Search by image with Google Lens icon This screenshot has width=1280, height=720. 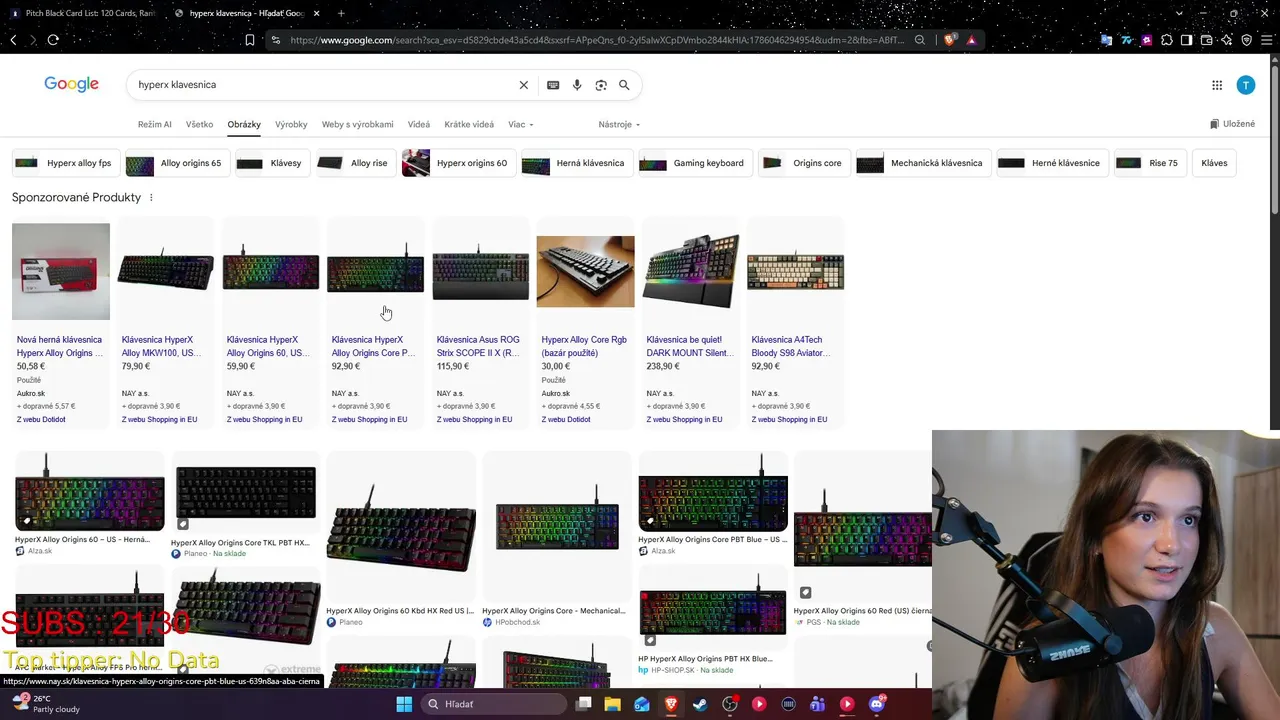601,85
